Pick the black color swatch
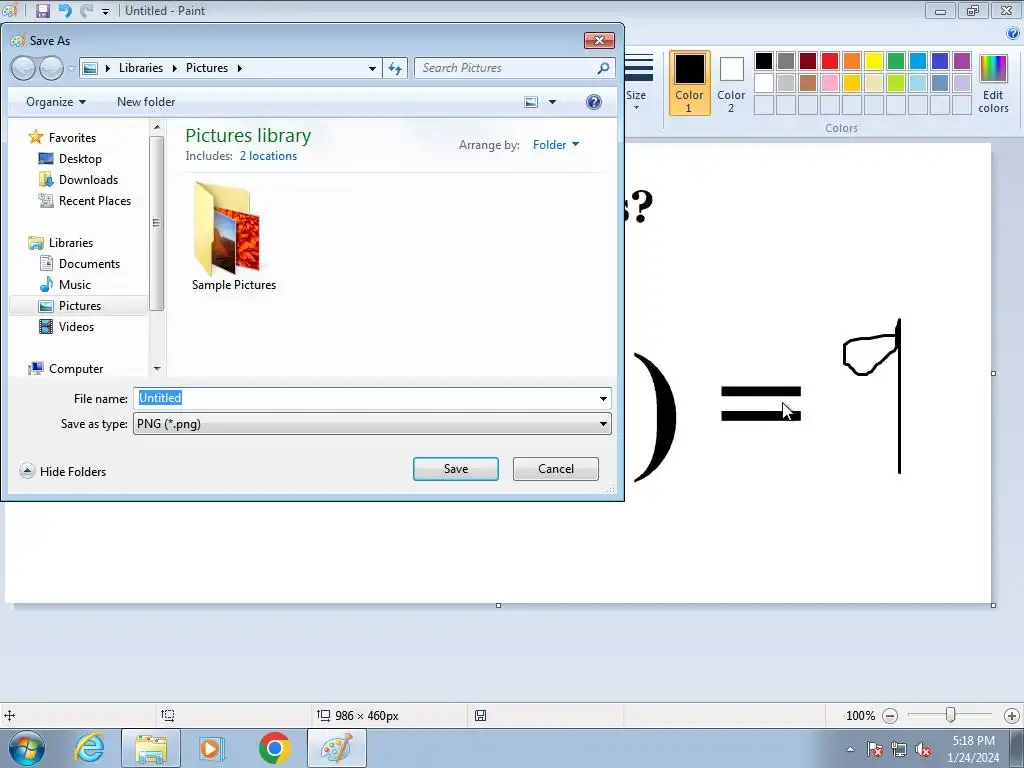Viewport: 1024px width, 768px height. (x=763, y=61)
